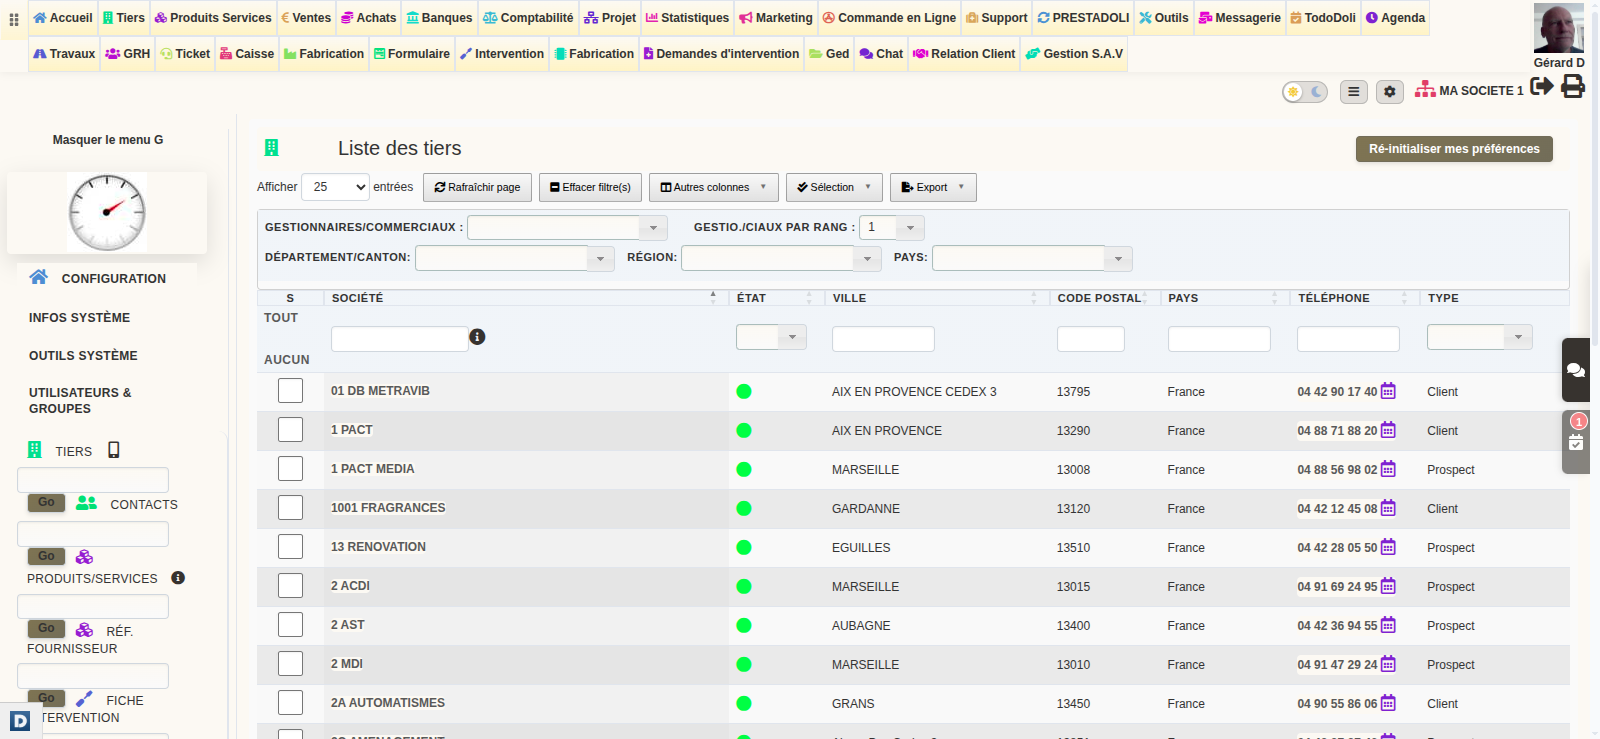This screenshot has height=739, width=1600.
Task: Check the box for 1 PACT
Action: point(290,429)
